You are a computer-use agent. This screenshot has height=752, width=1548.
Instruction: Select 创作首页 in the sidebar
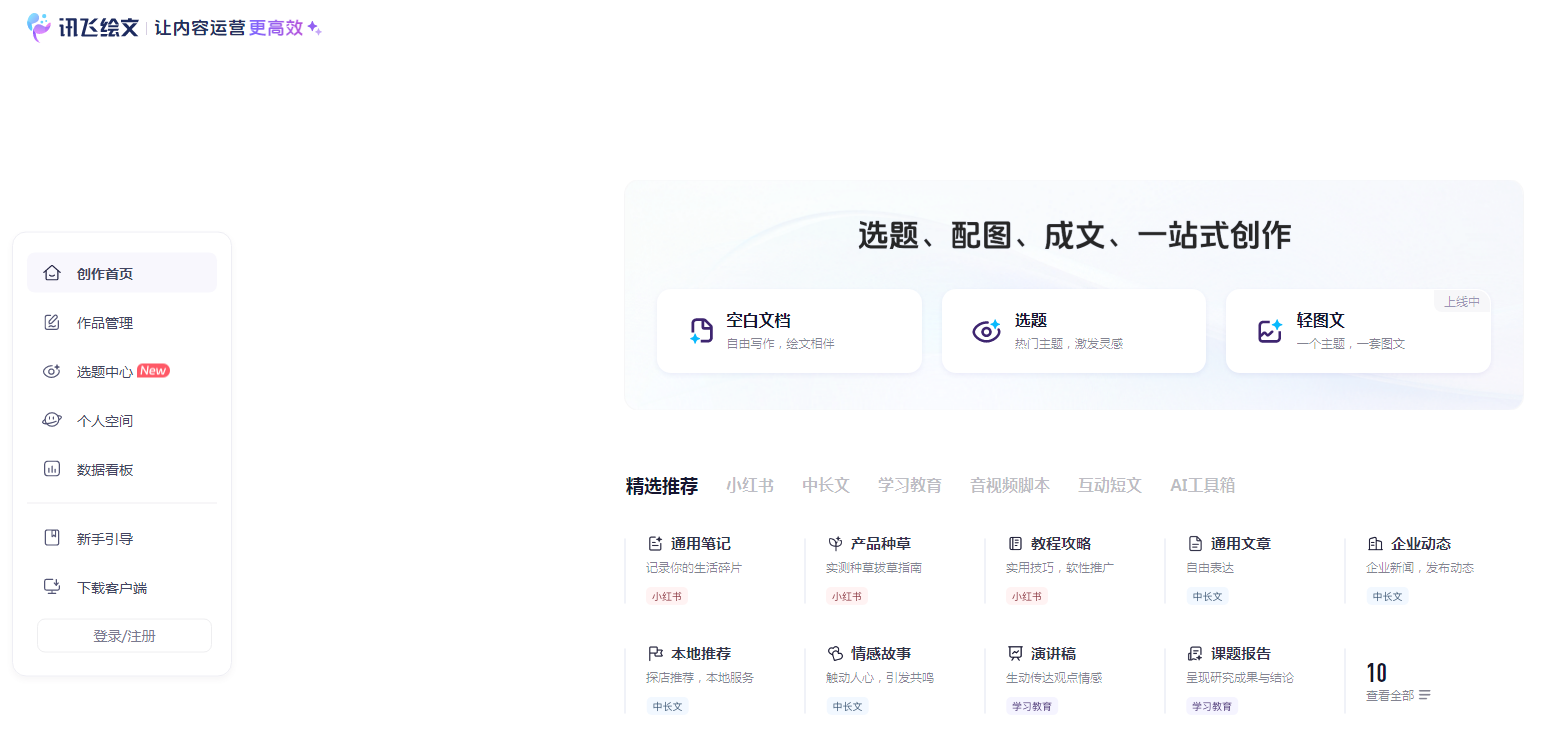point(104,272)
